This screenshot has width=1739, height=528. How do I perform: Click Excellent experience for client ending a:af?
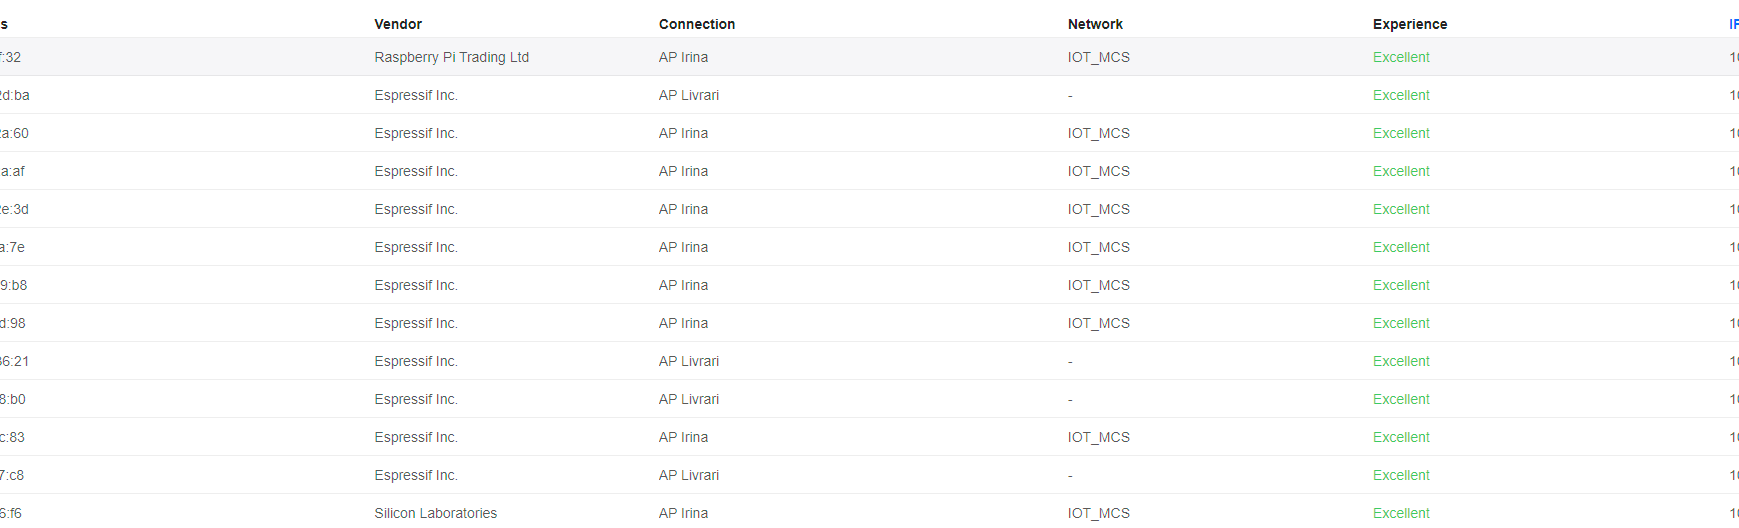(1401, 171)
